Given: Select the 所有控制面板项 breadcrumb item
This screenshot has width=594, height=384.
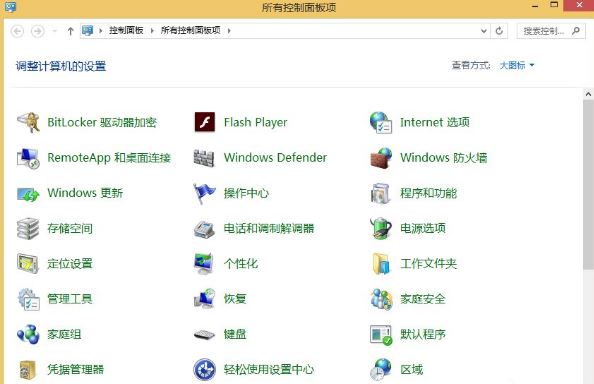Looking at the screenshot, I should [x=191, y=31].
